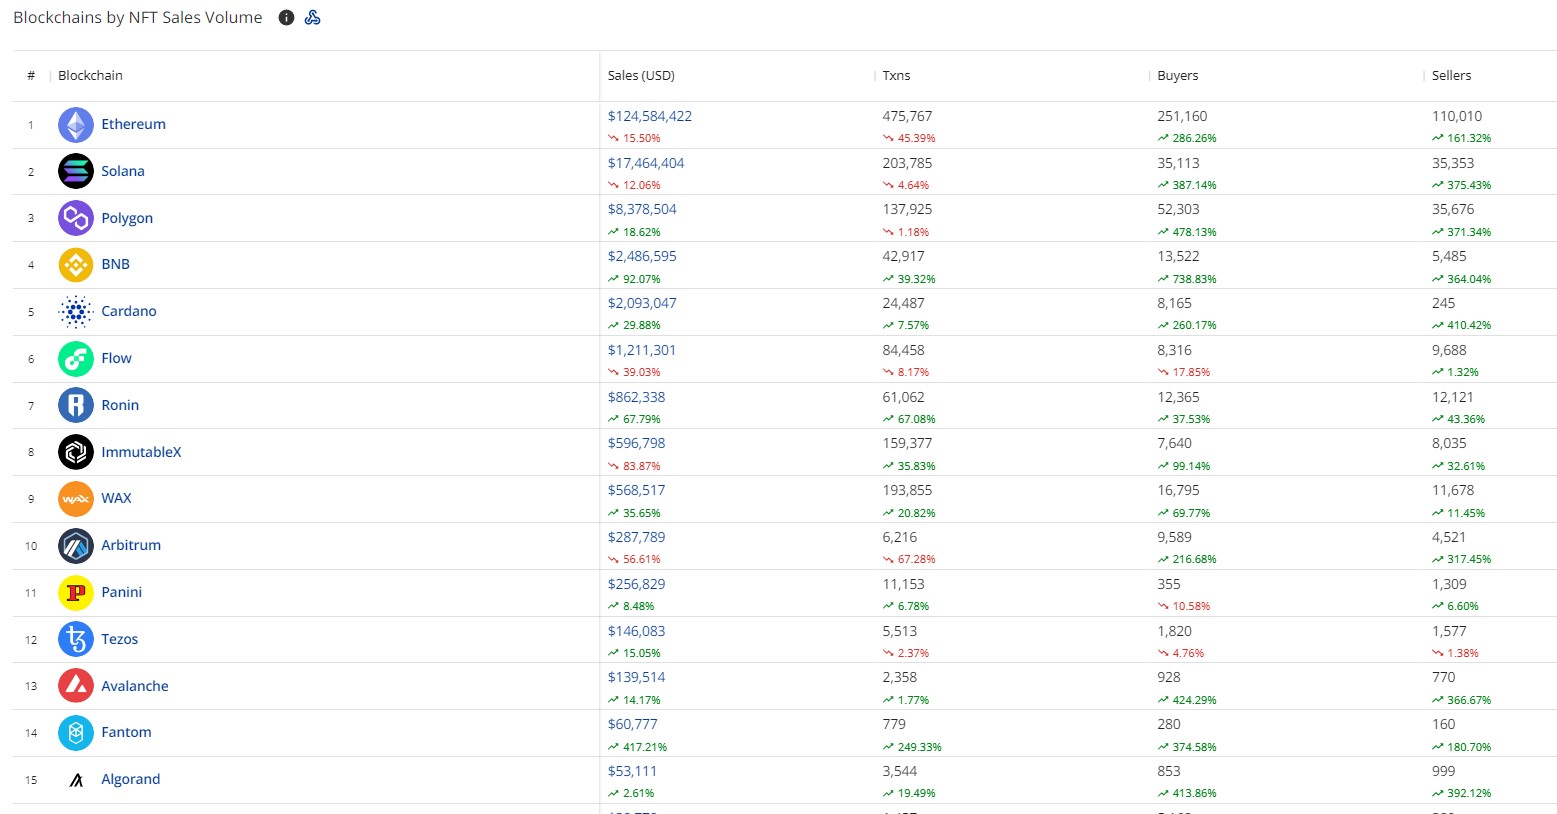The image size is (1557, 814).
Task: Click the info icon beside the table title
Action: [x=286, y=18]
